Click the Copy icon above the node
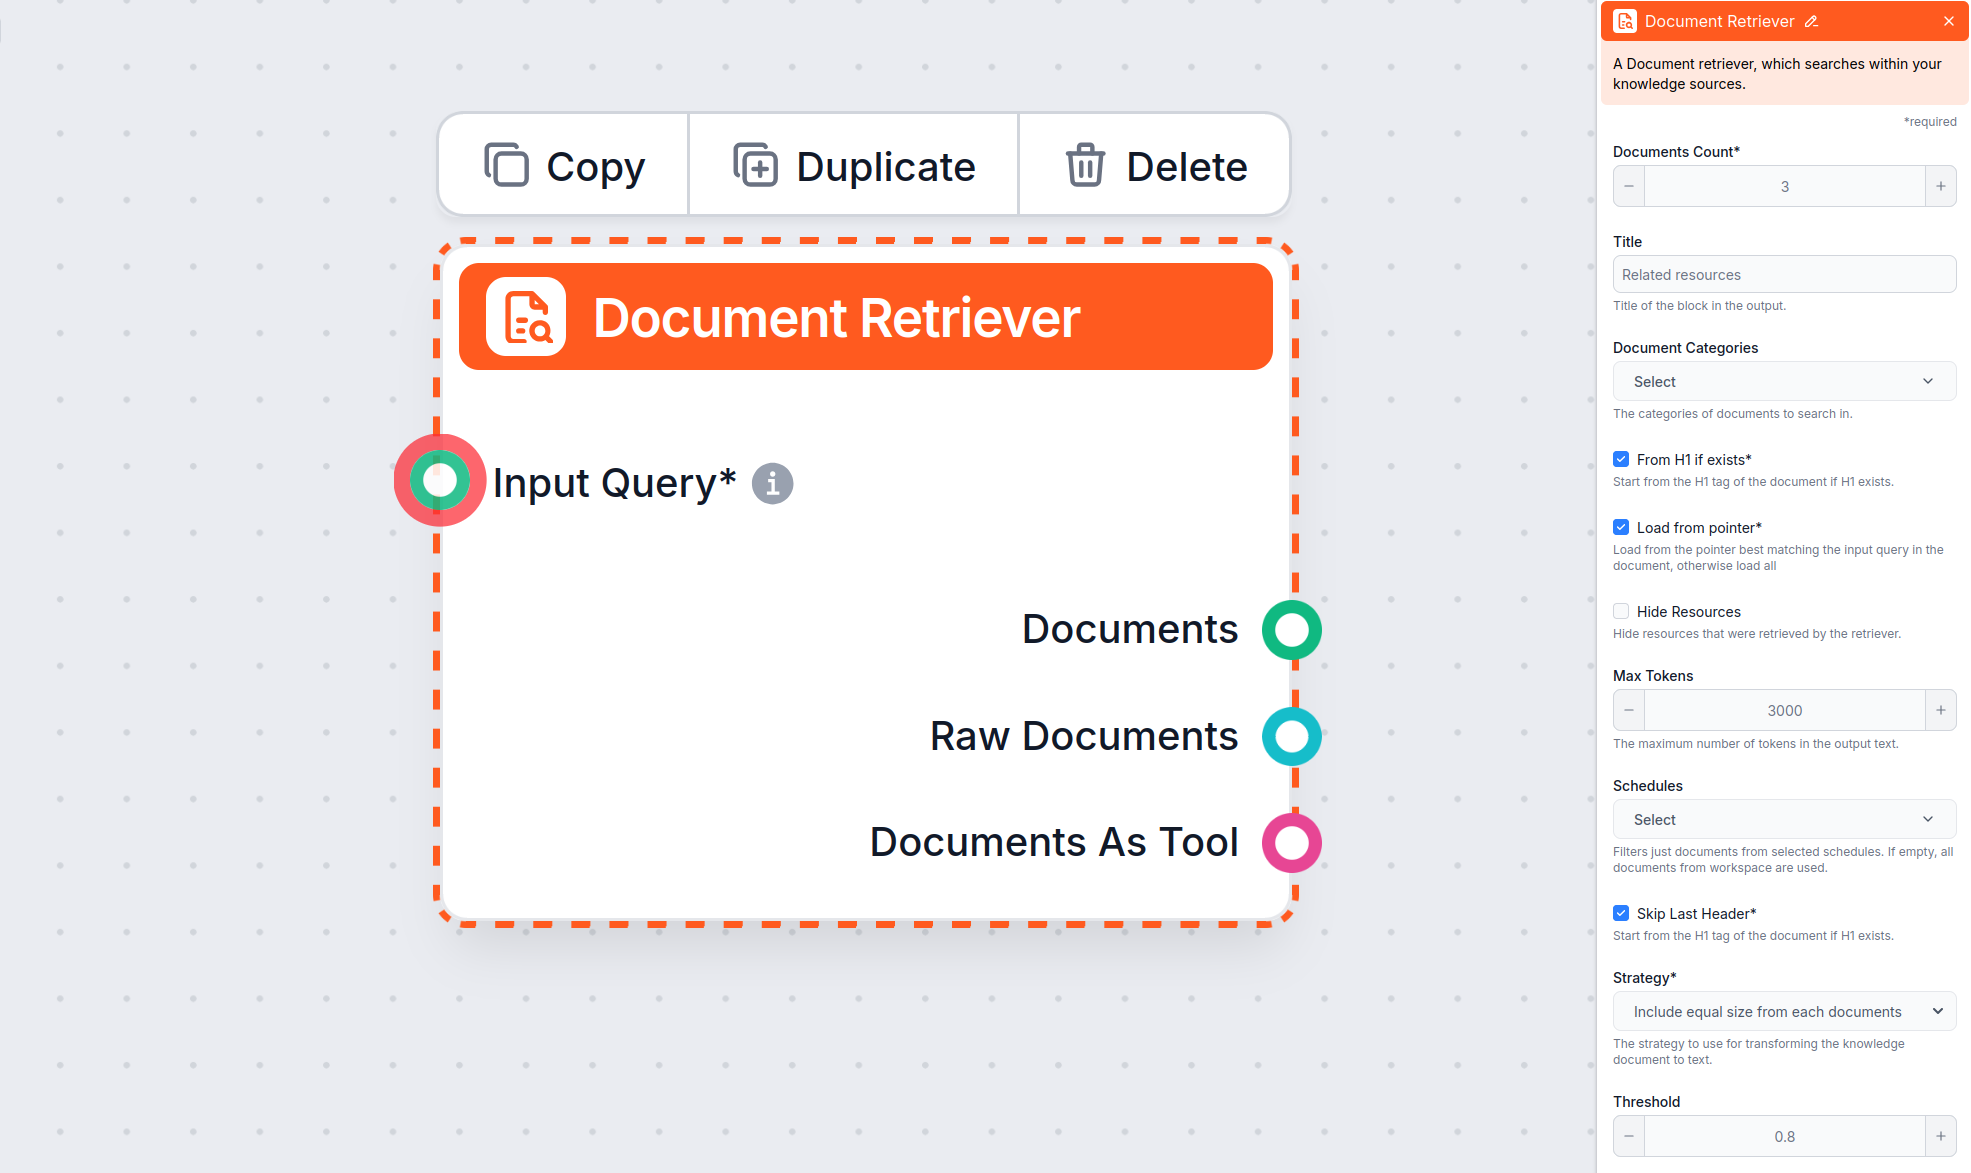Image resolution: width=1971 pixels, height=1173 pixels. (508, 165)
